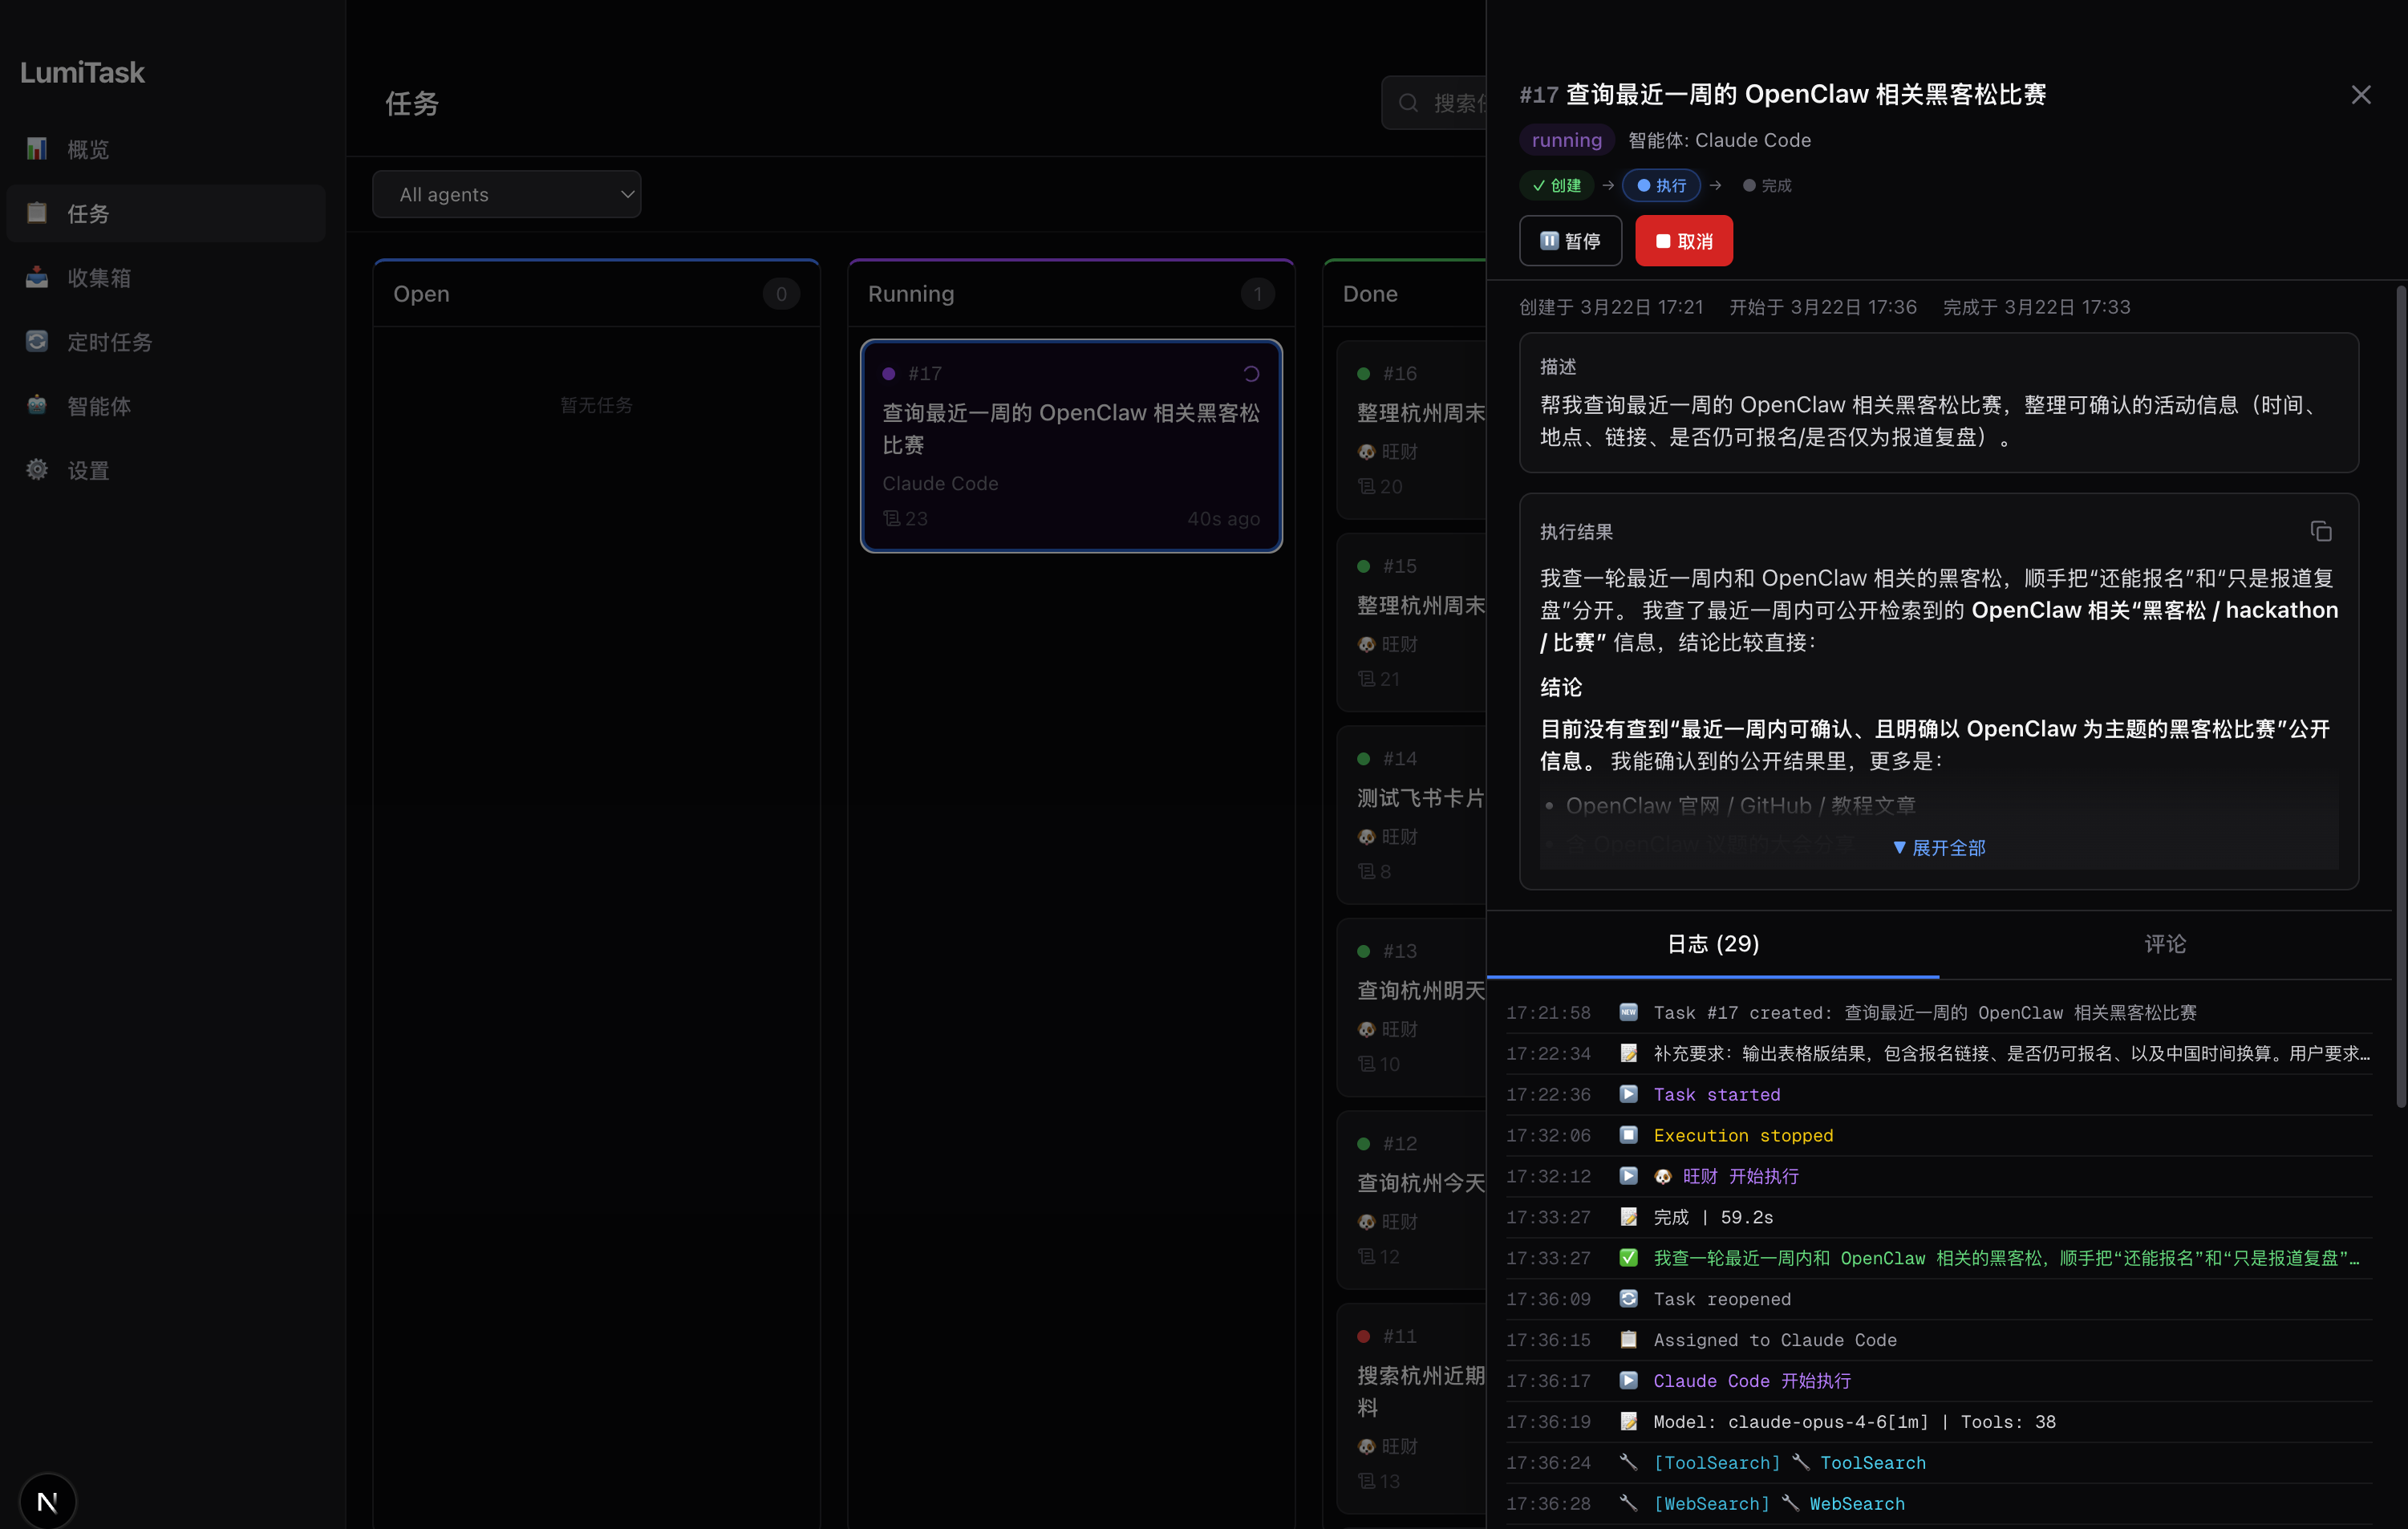
Task: Open failed task #11 搜索杭州近期
Action: [1411, 1408]
